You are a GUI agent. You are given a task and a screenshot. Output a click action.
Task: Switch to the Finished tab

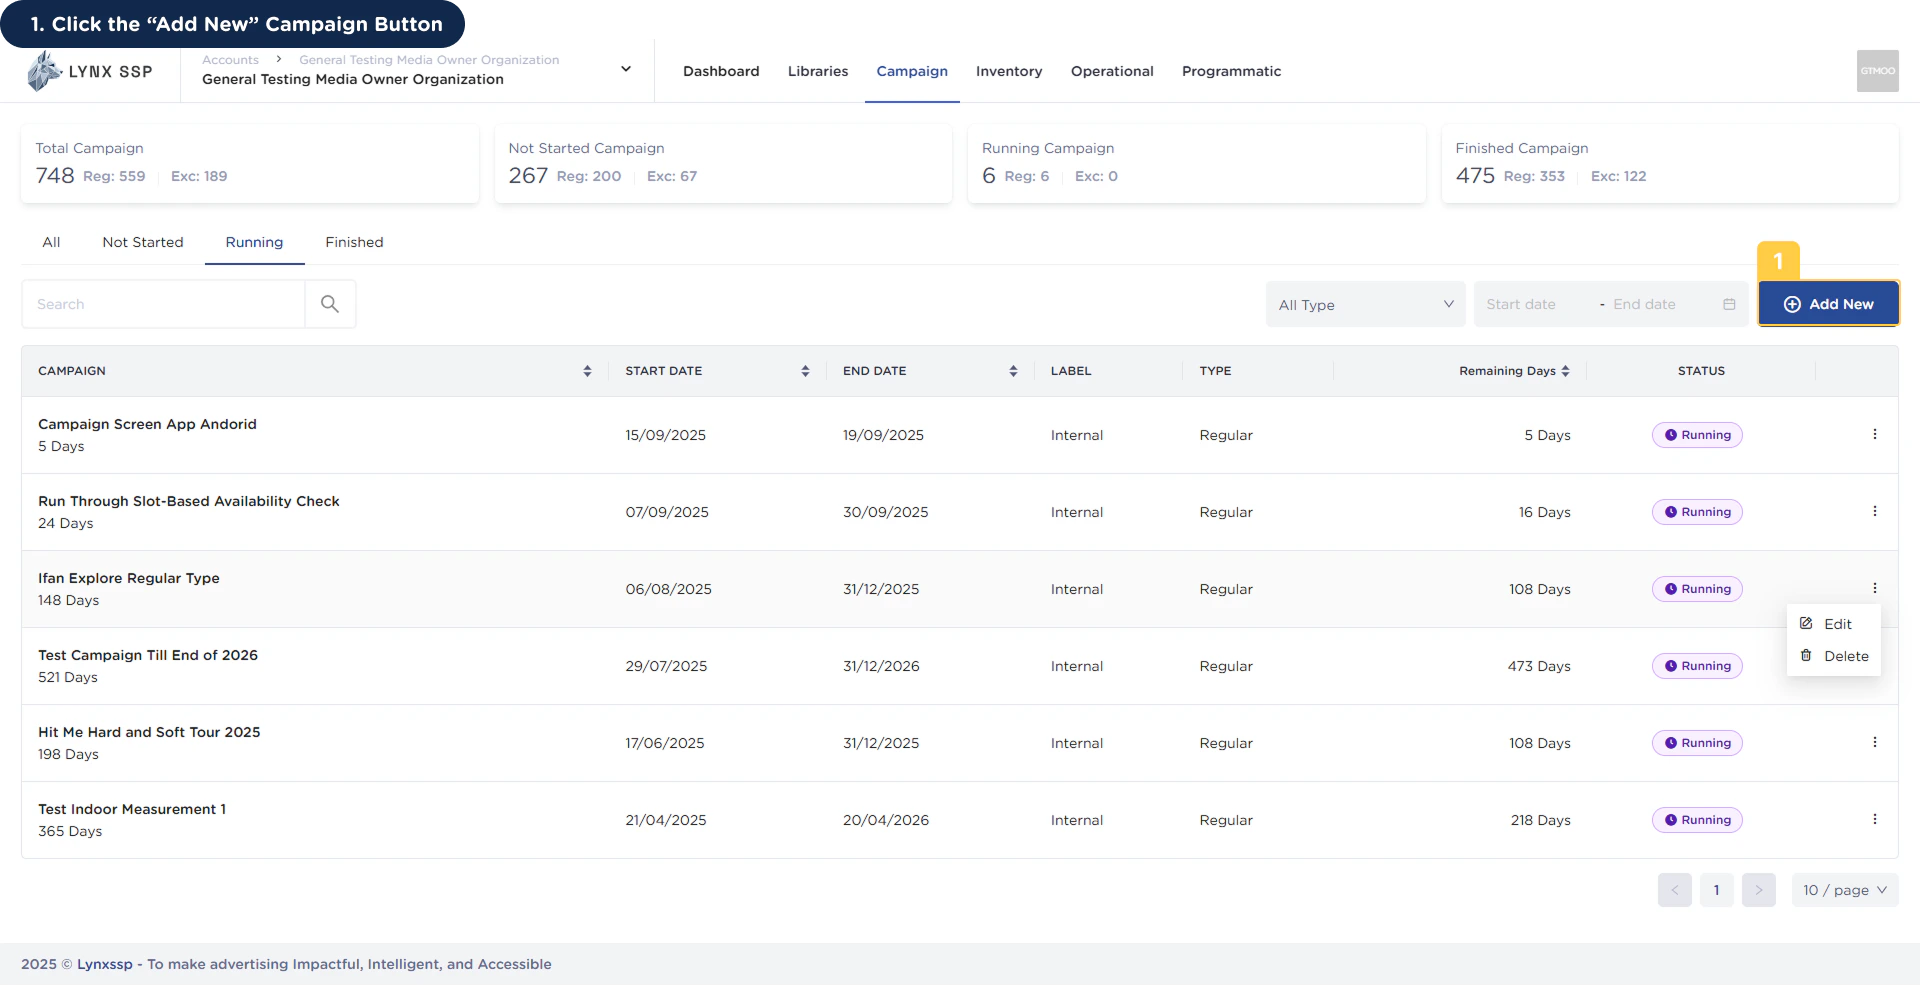(x=354, y=242)
